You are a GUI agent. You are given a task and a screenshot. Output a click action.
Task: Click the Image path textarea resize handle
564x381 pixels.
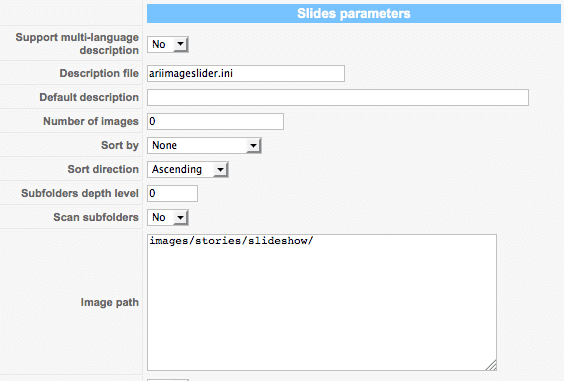492,366
